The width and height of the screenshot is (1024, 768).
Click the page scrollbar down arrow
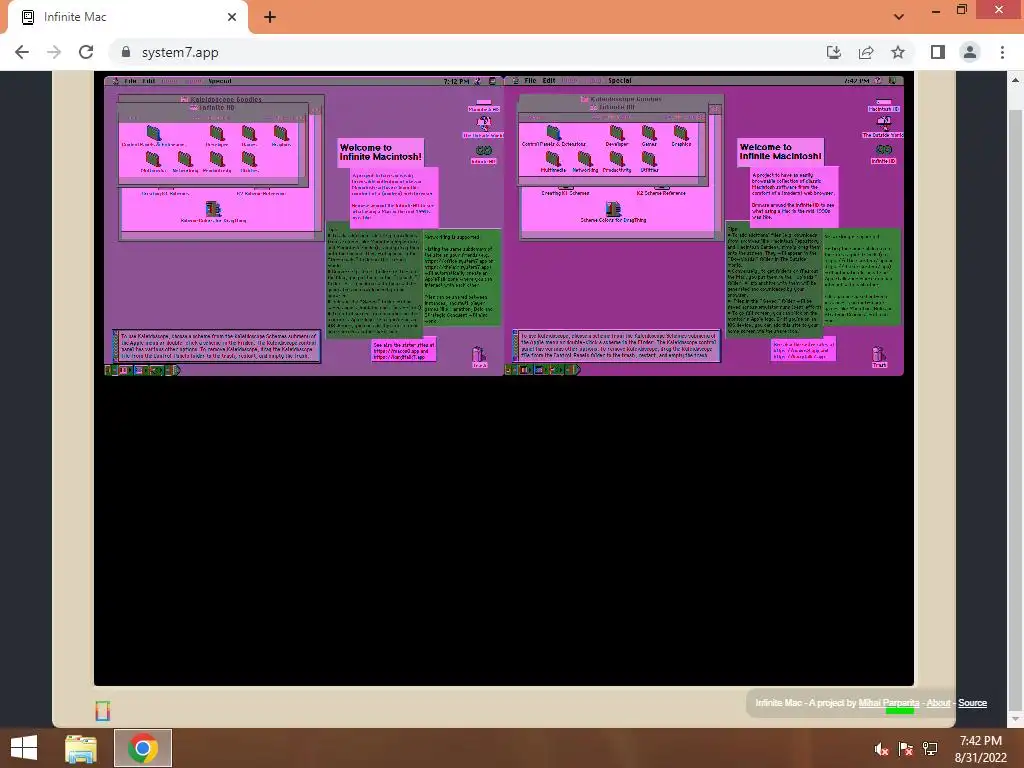point(1015,719)
